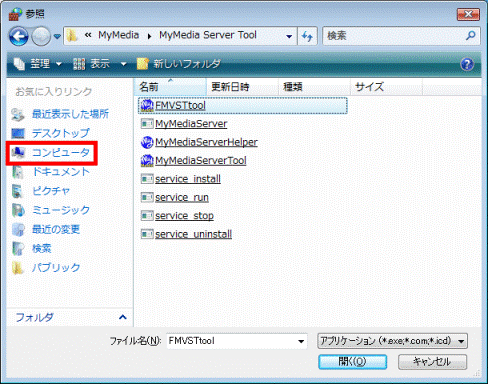Click the 最近表示した場所 icon
The width and height of the screenshot is (488, 384).
click(x=18, y=115)
